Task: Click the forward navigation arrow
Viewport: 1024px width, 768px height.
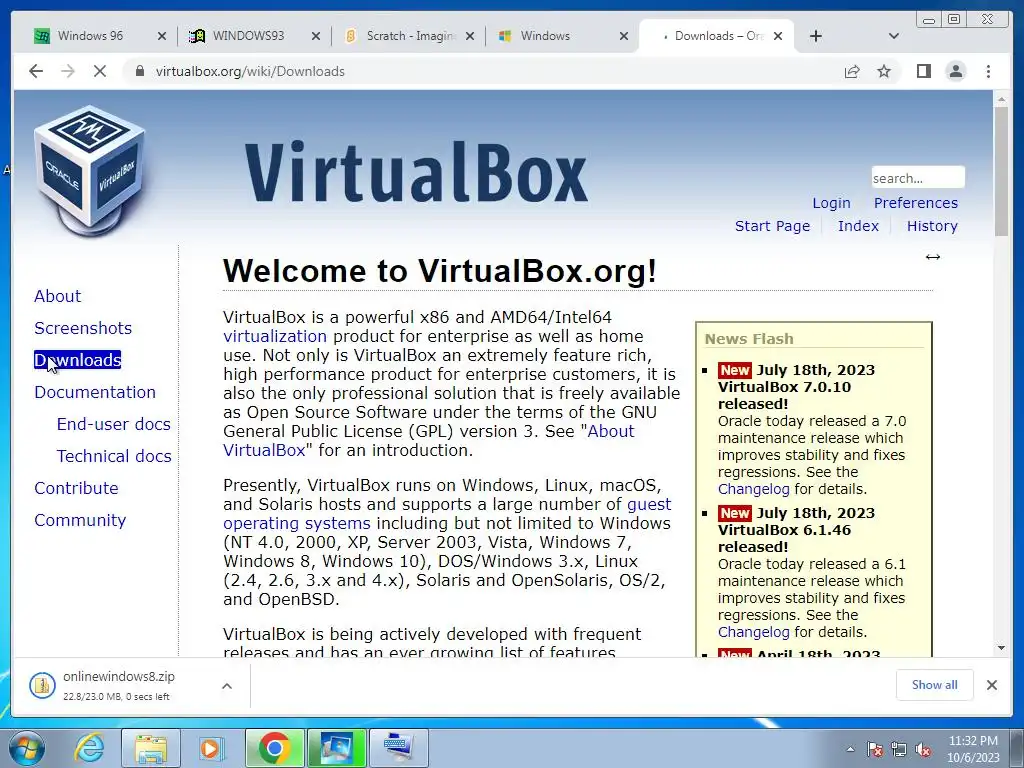Action: 68,71
